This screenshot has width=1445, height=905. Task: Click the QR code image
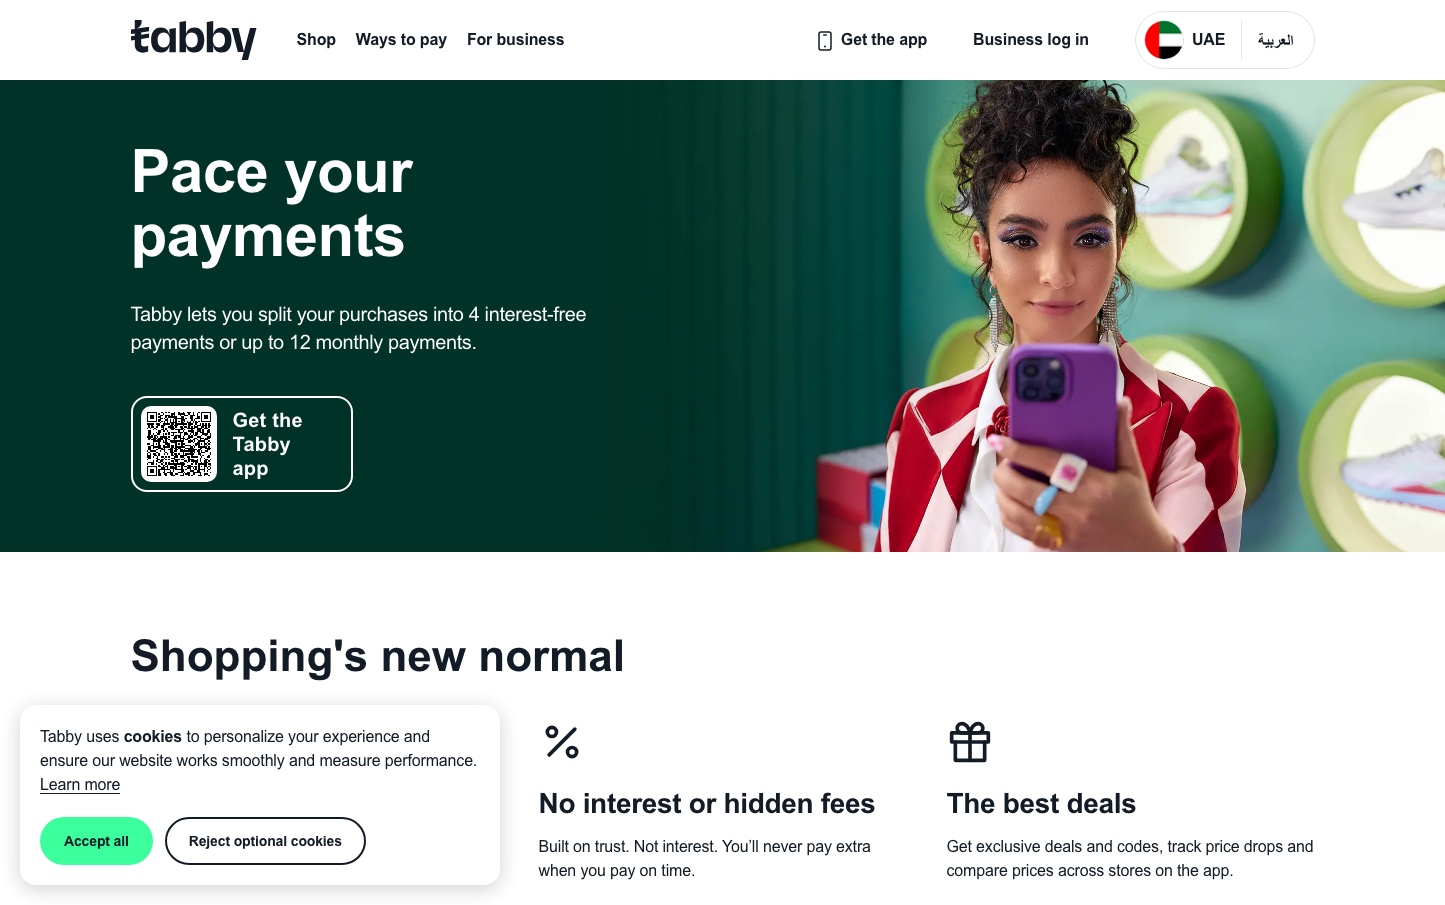coord(179,444)
